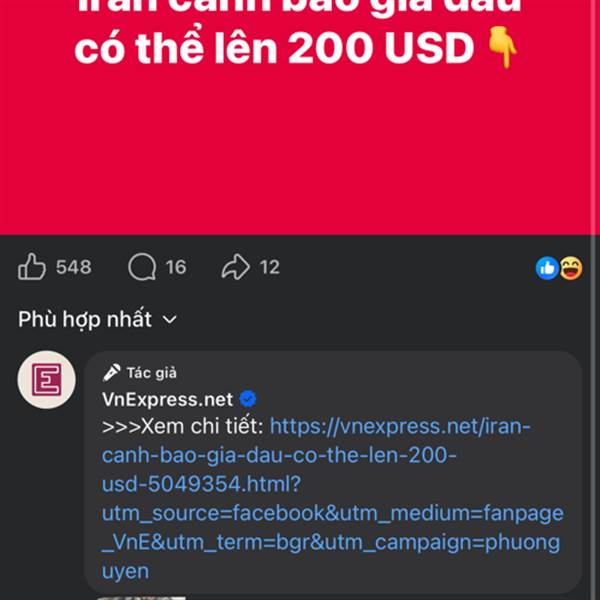The image size is (600, 600).
Task: Click the blue verified badge
Action: (x=248, y=399)
